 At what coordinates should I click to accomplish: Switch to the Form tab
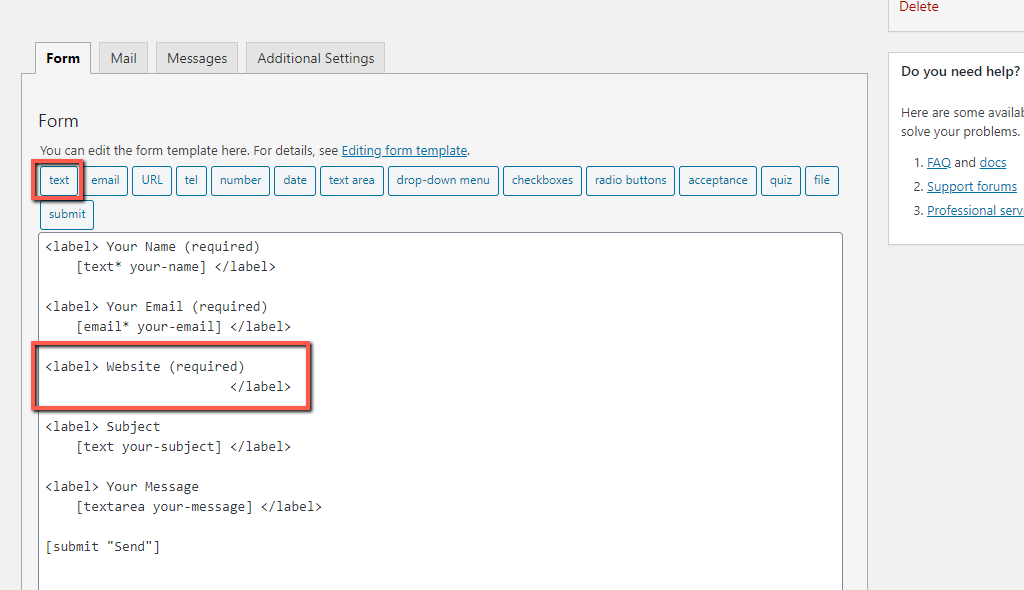[x=63, y=58]
